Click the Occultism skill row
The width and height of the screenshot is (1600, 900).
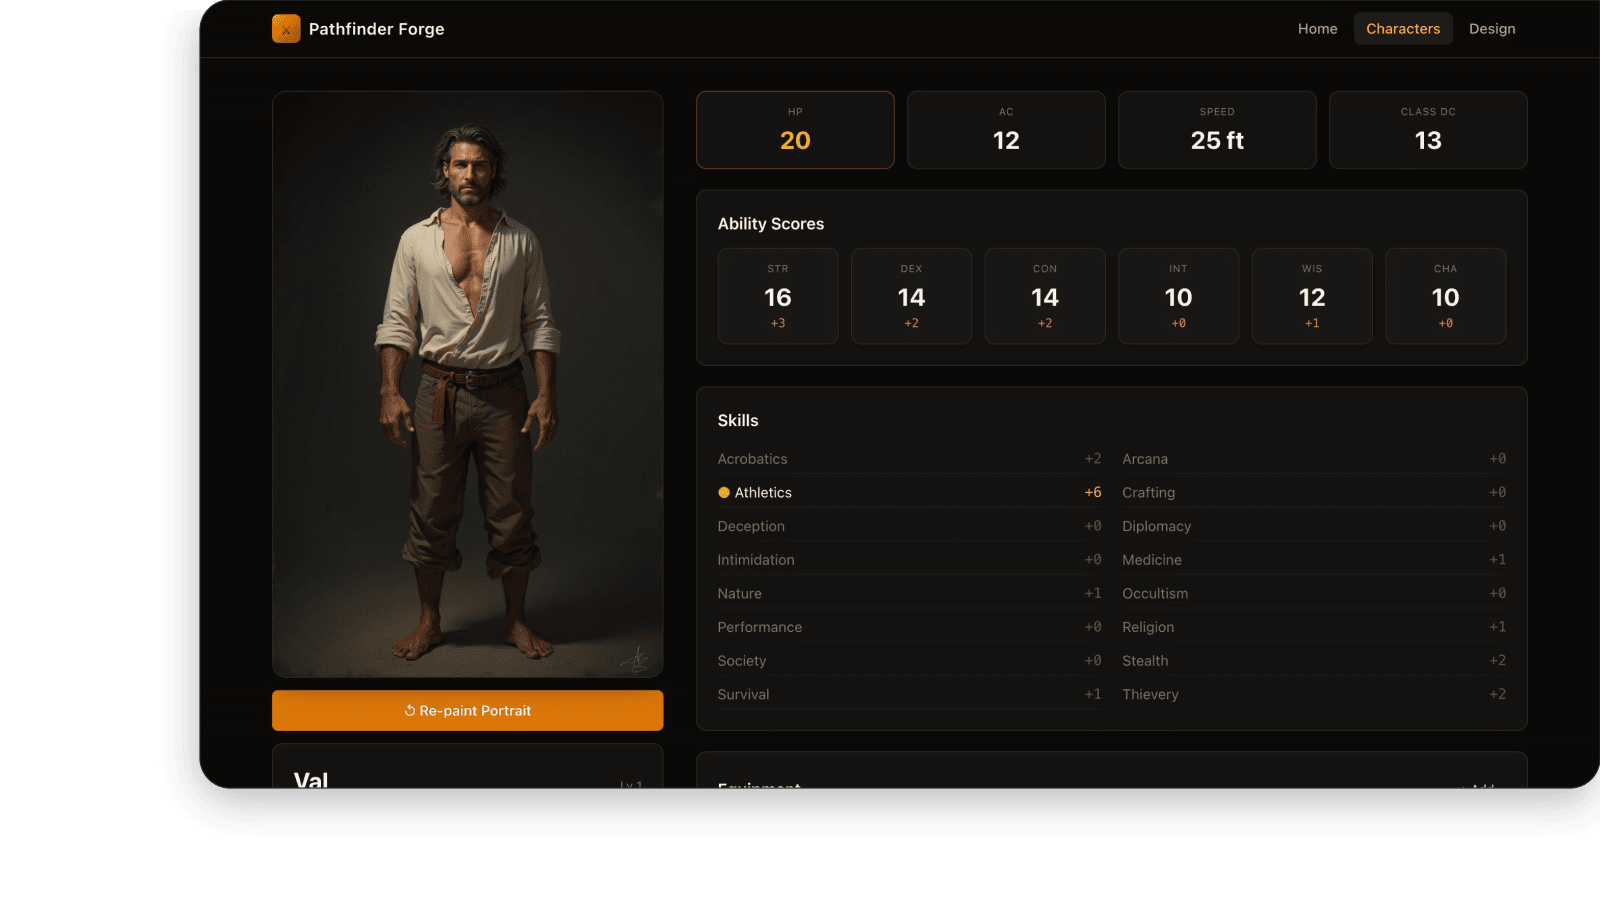(1314, 594)
